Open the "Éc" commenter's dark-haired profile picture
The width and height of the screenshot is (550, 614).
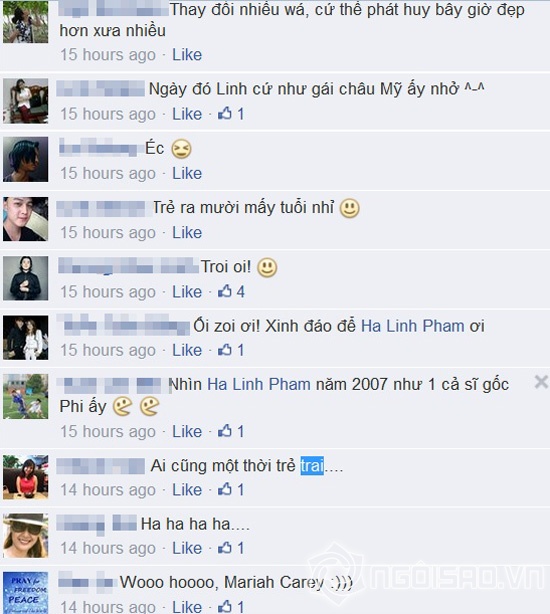[25, 159]
